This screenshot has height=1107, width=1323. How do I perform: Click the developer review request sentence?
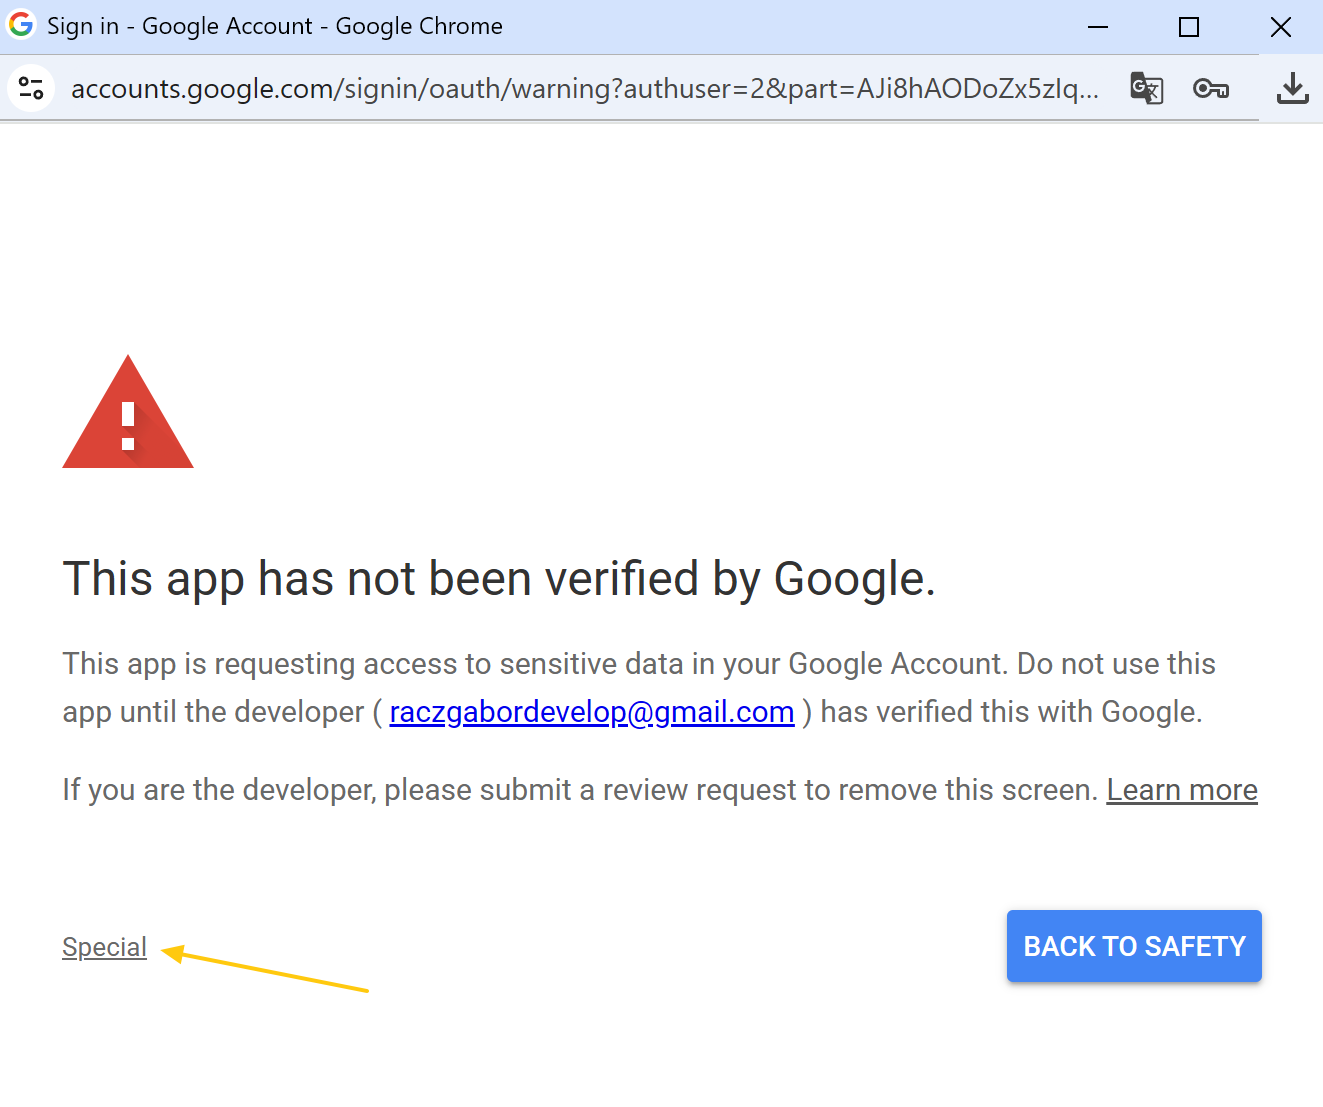[x=580, y=790]
